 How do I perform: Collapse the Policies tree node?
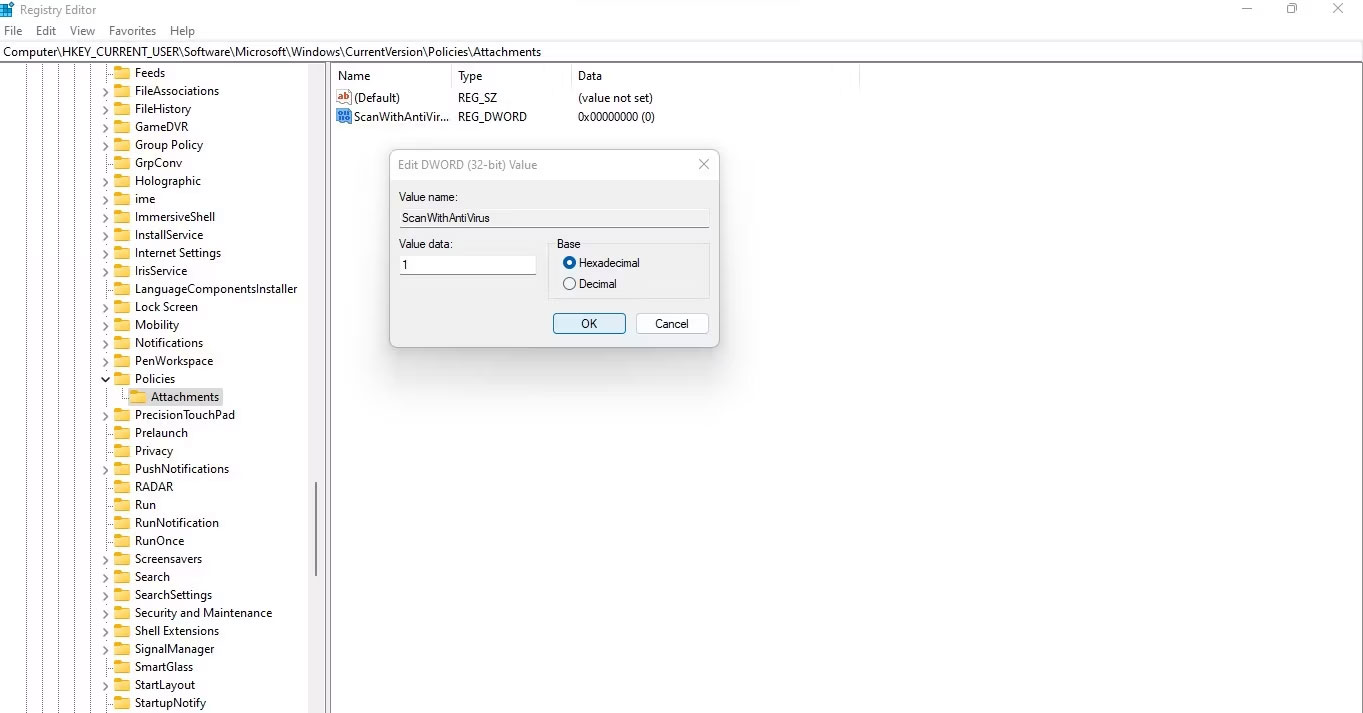pyautogui.click(x=105, y=378)
